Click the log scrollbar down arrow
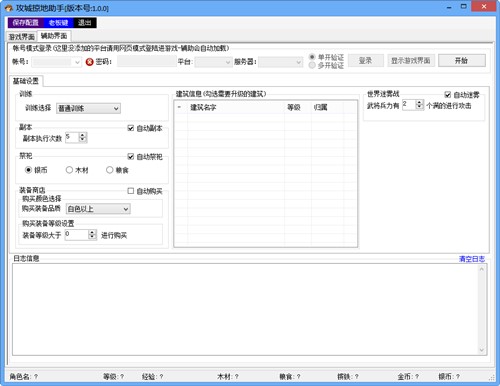The height and width of the screenshot is (386, 500). (x=482, y=350)
